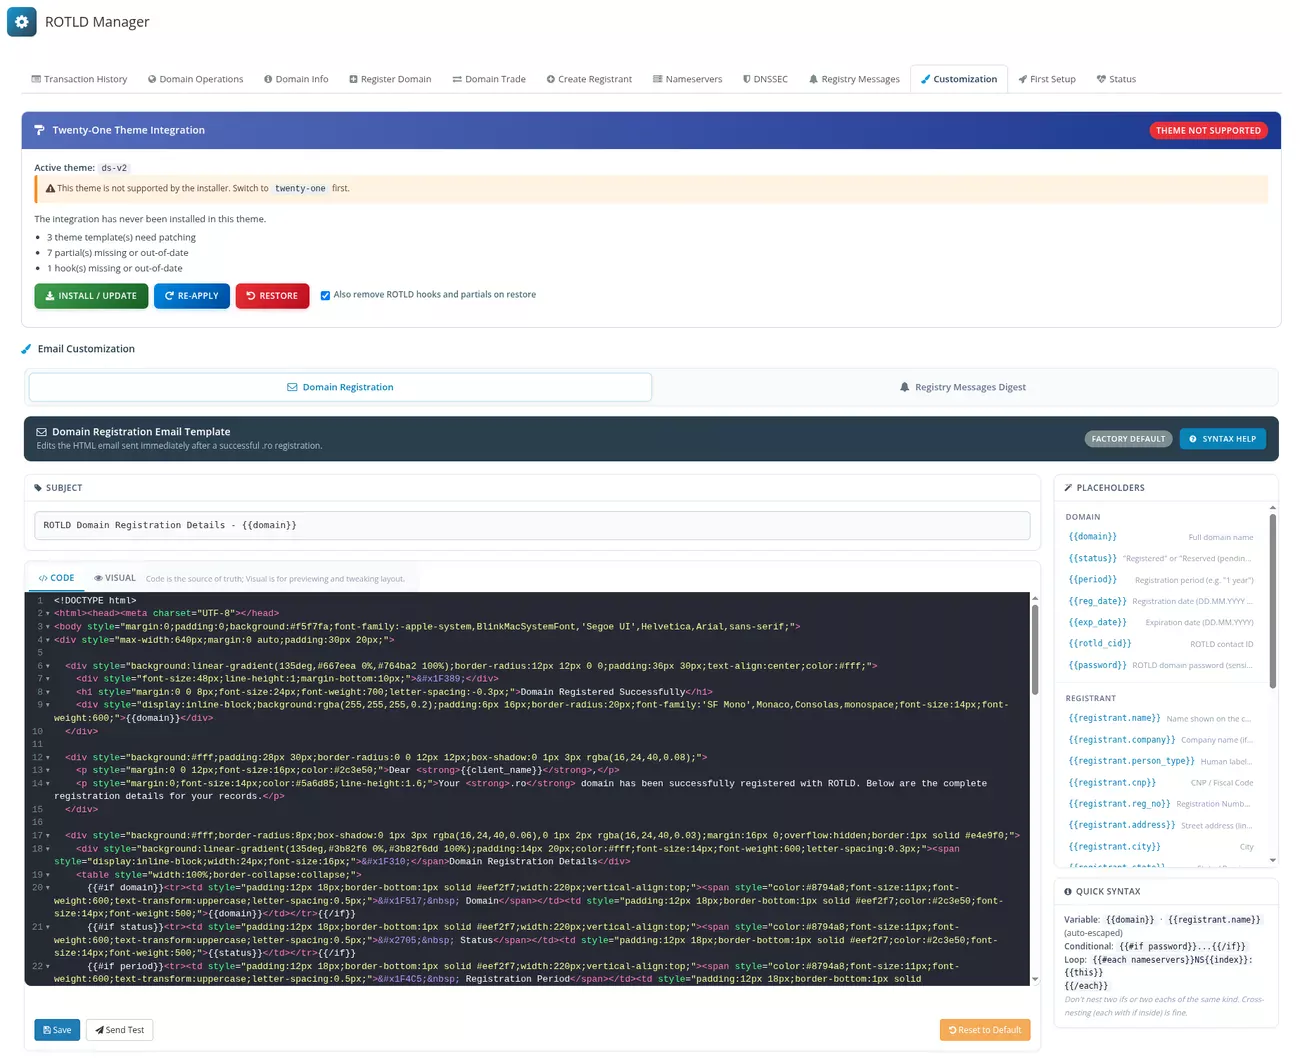Collapse code fold arrow on line 2
This screenshot has width=1300, height=1064.
tap(47, 614)
